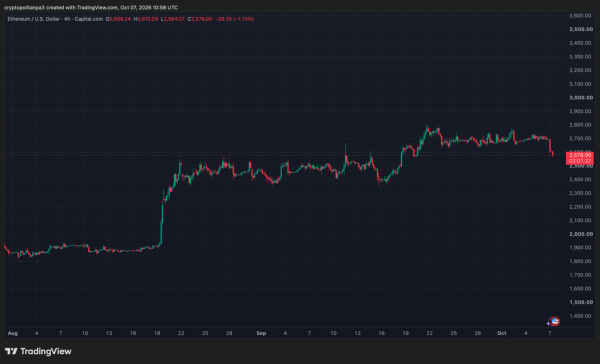Screen dimensions: 600x364
Task: Click the 19 date label after Aug 16
Action: (x=157, y=333)
